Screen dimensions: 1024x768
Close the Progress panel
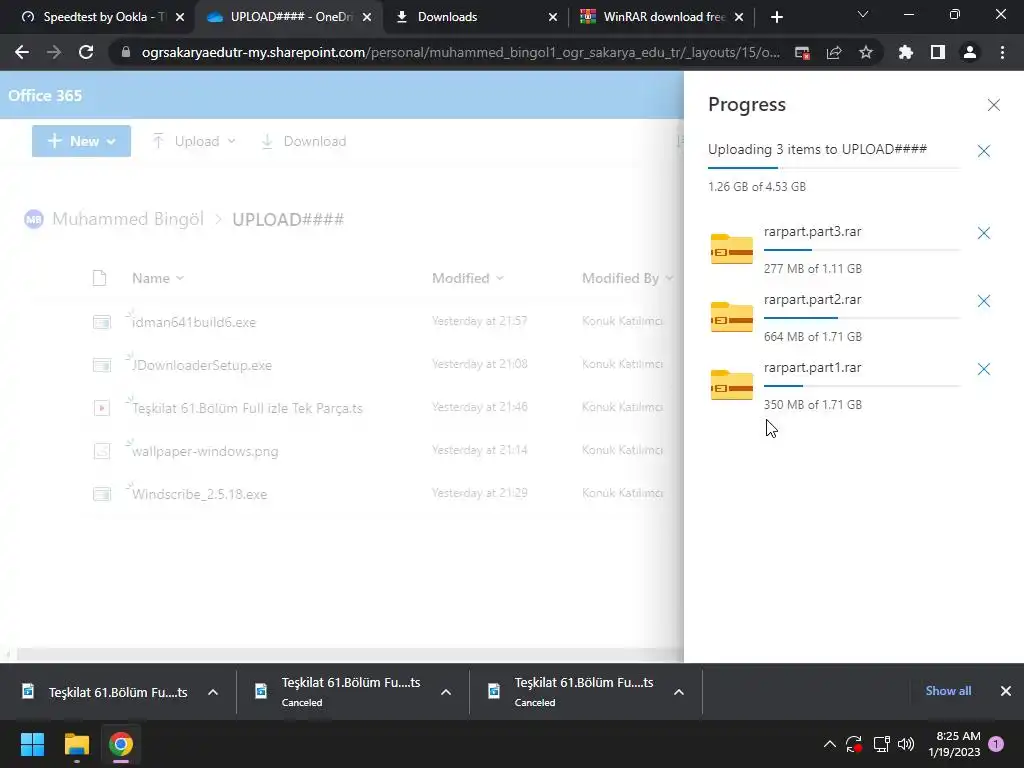(x=994, y=104)
